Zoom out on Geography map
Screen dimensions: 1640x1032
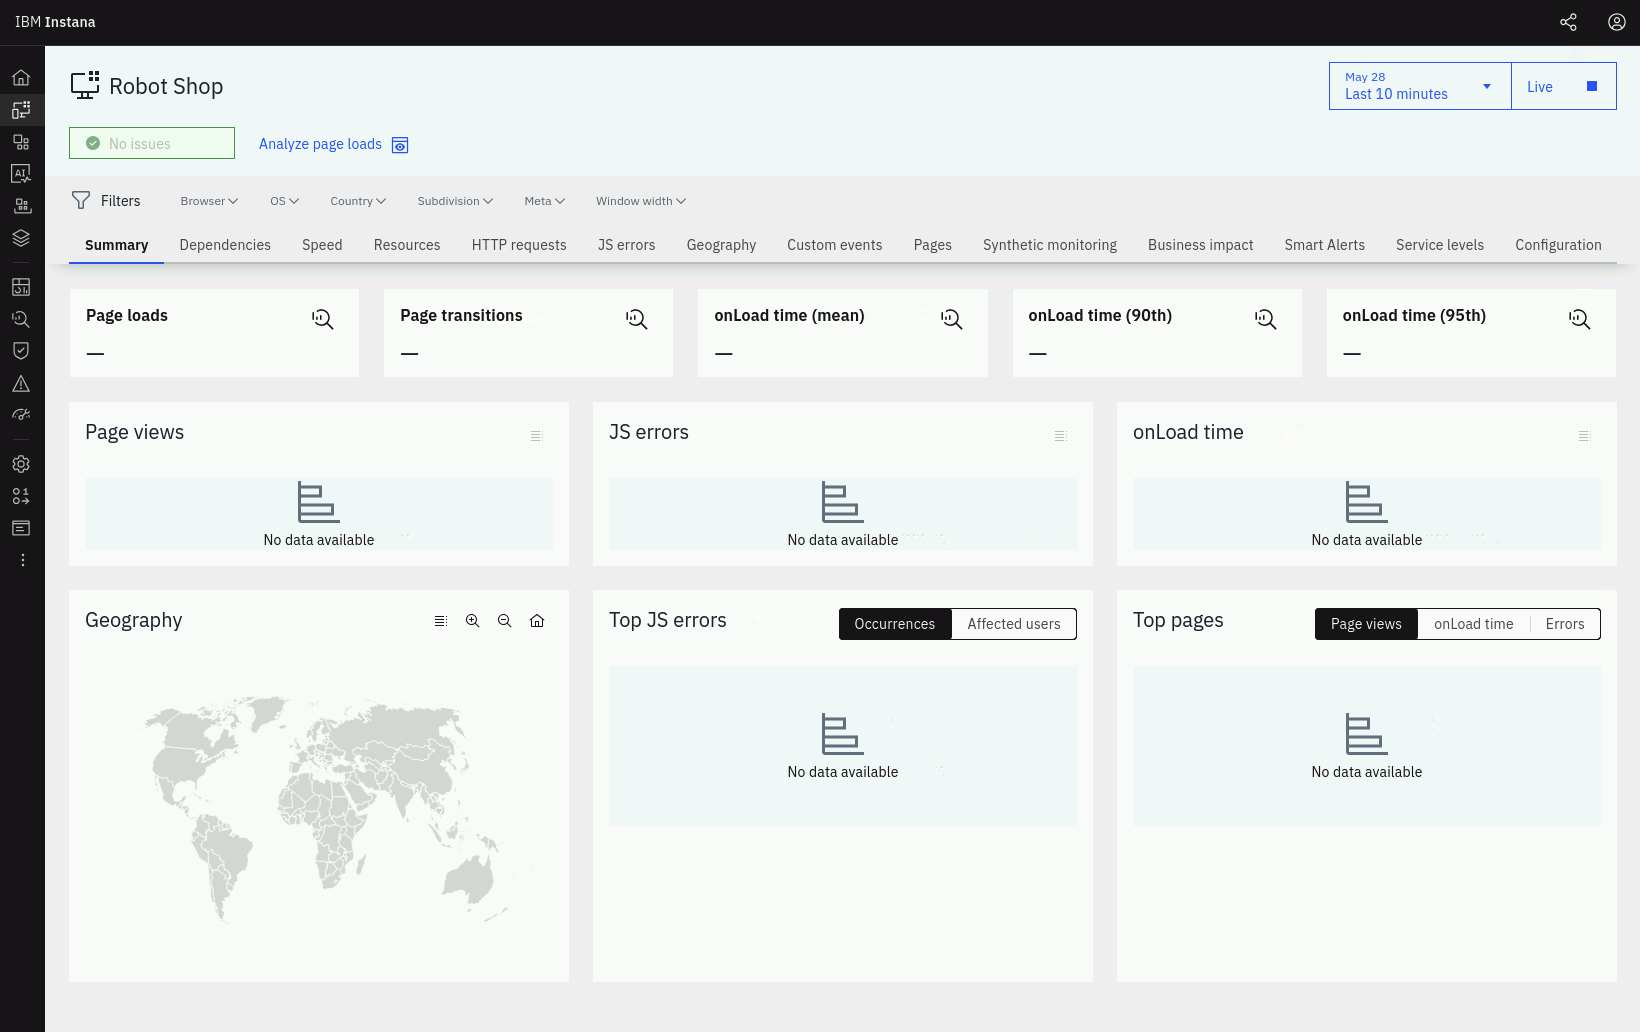coord(504,621)
